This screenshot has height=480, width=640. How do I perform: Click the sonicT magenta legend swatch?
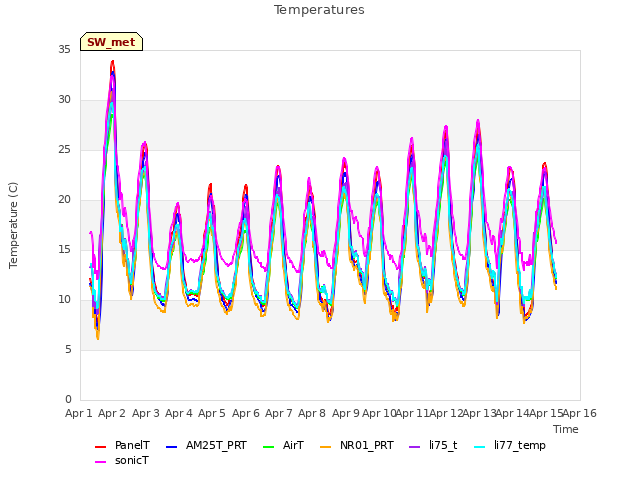pos(100,462)
